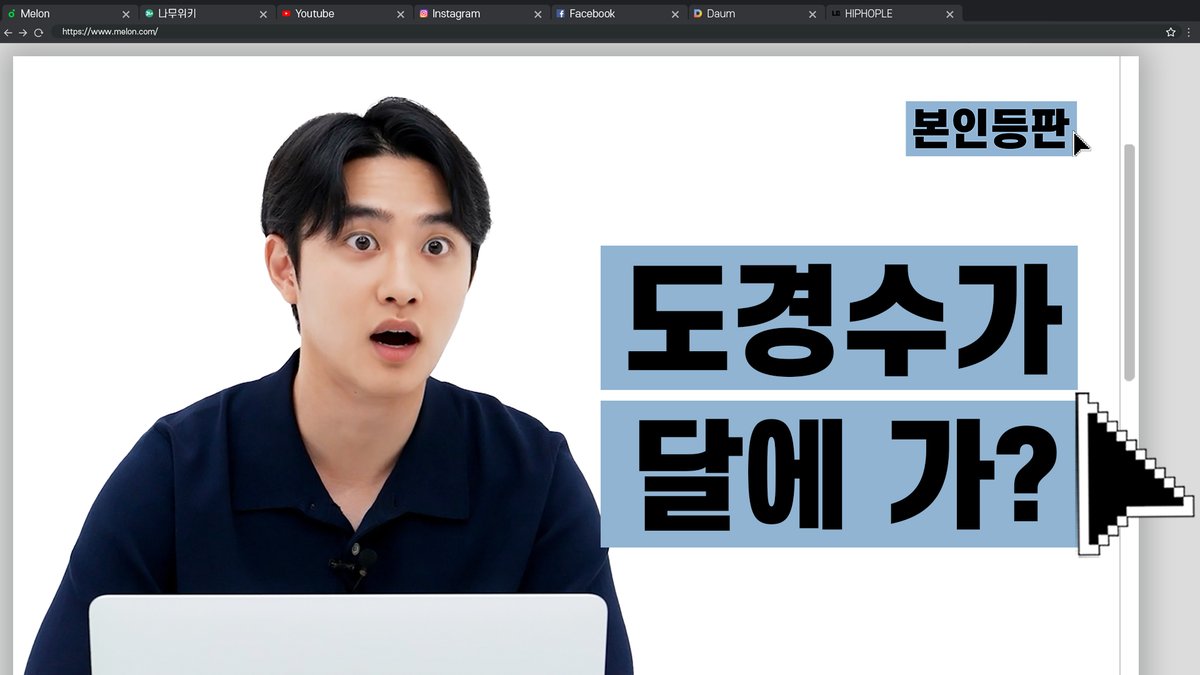1200x675 pixels.
Task: Click the page's vertical scrollbar thumb
Action: (x=1129, y=262)
